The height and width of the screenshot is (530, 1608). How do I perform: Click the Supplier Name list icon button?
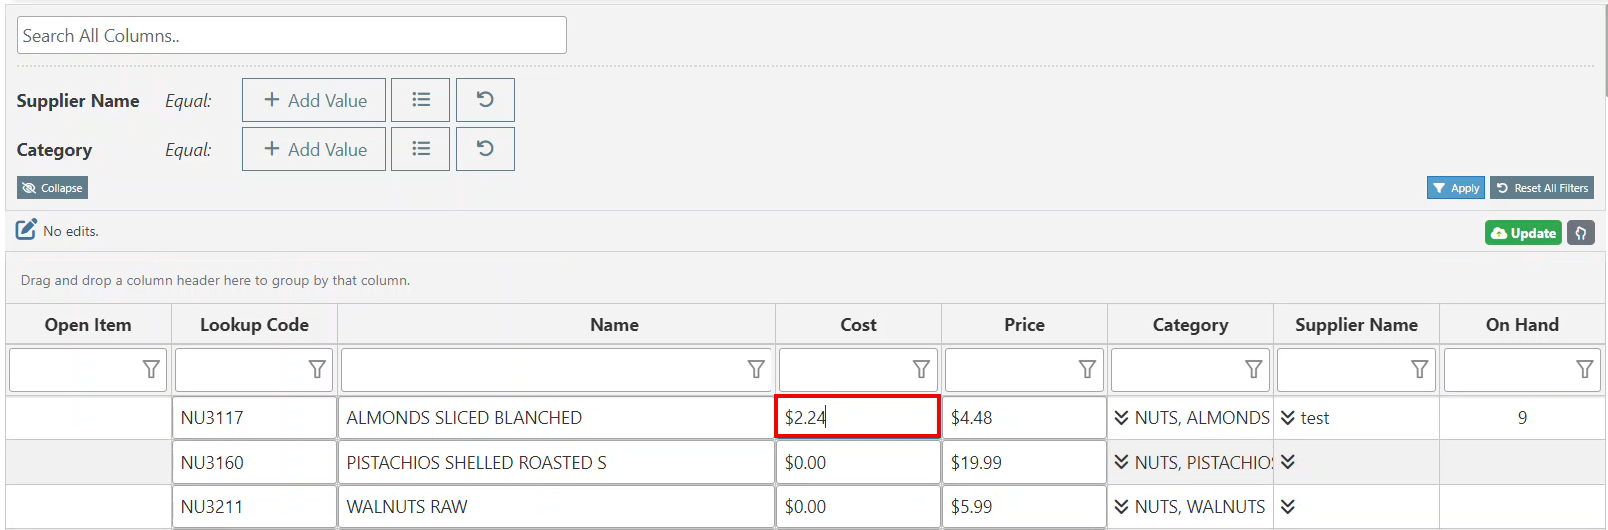click(x=420, y=100)
